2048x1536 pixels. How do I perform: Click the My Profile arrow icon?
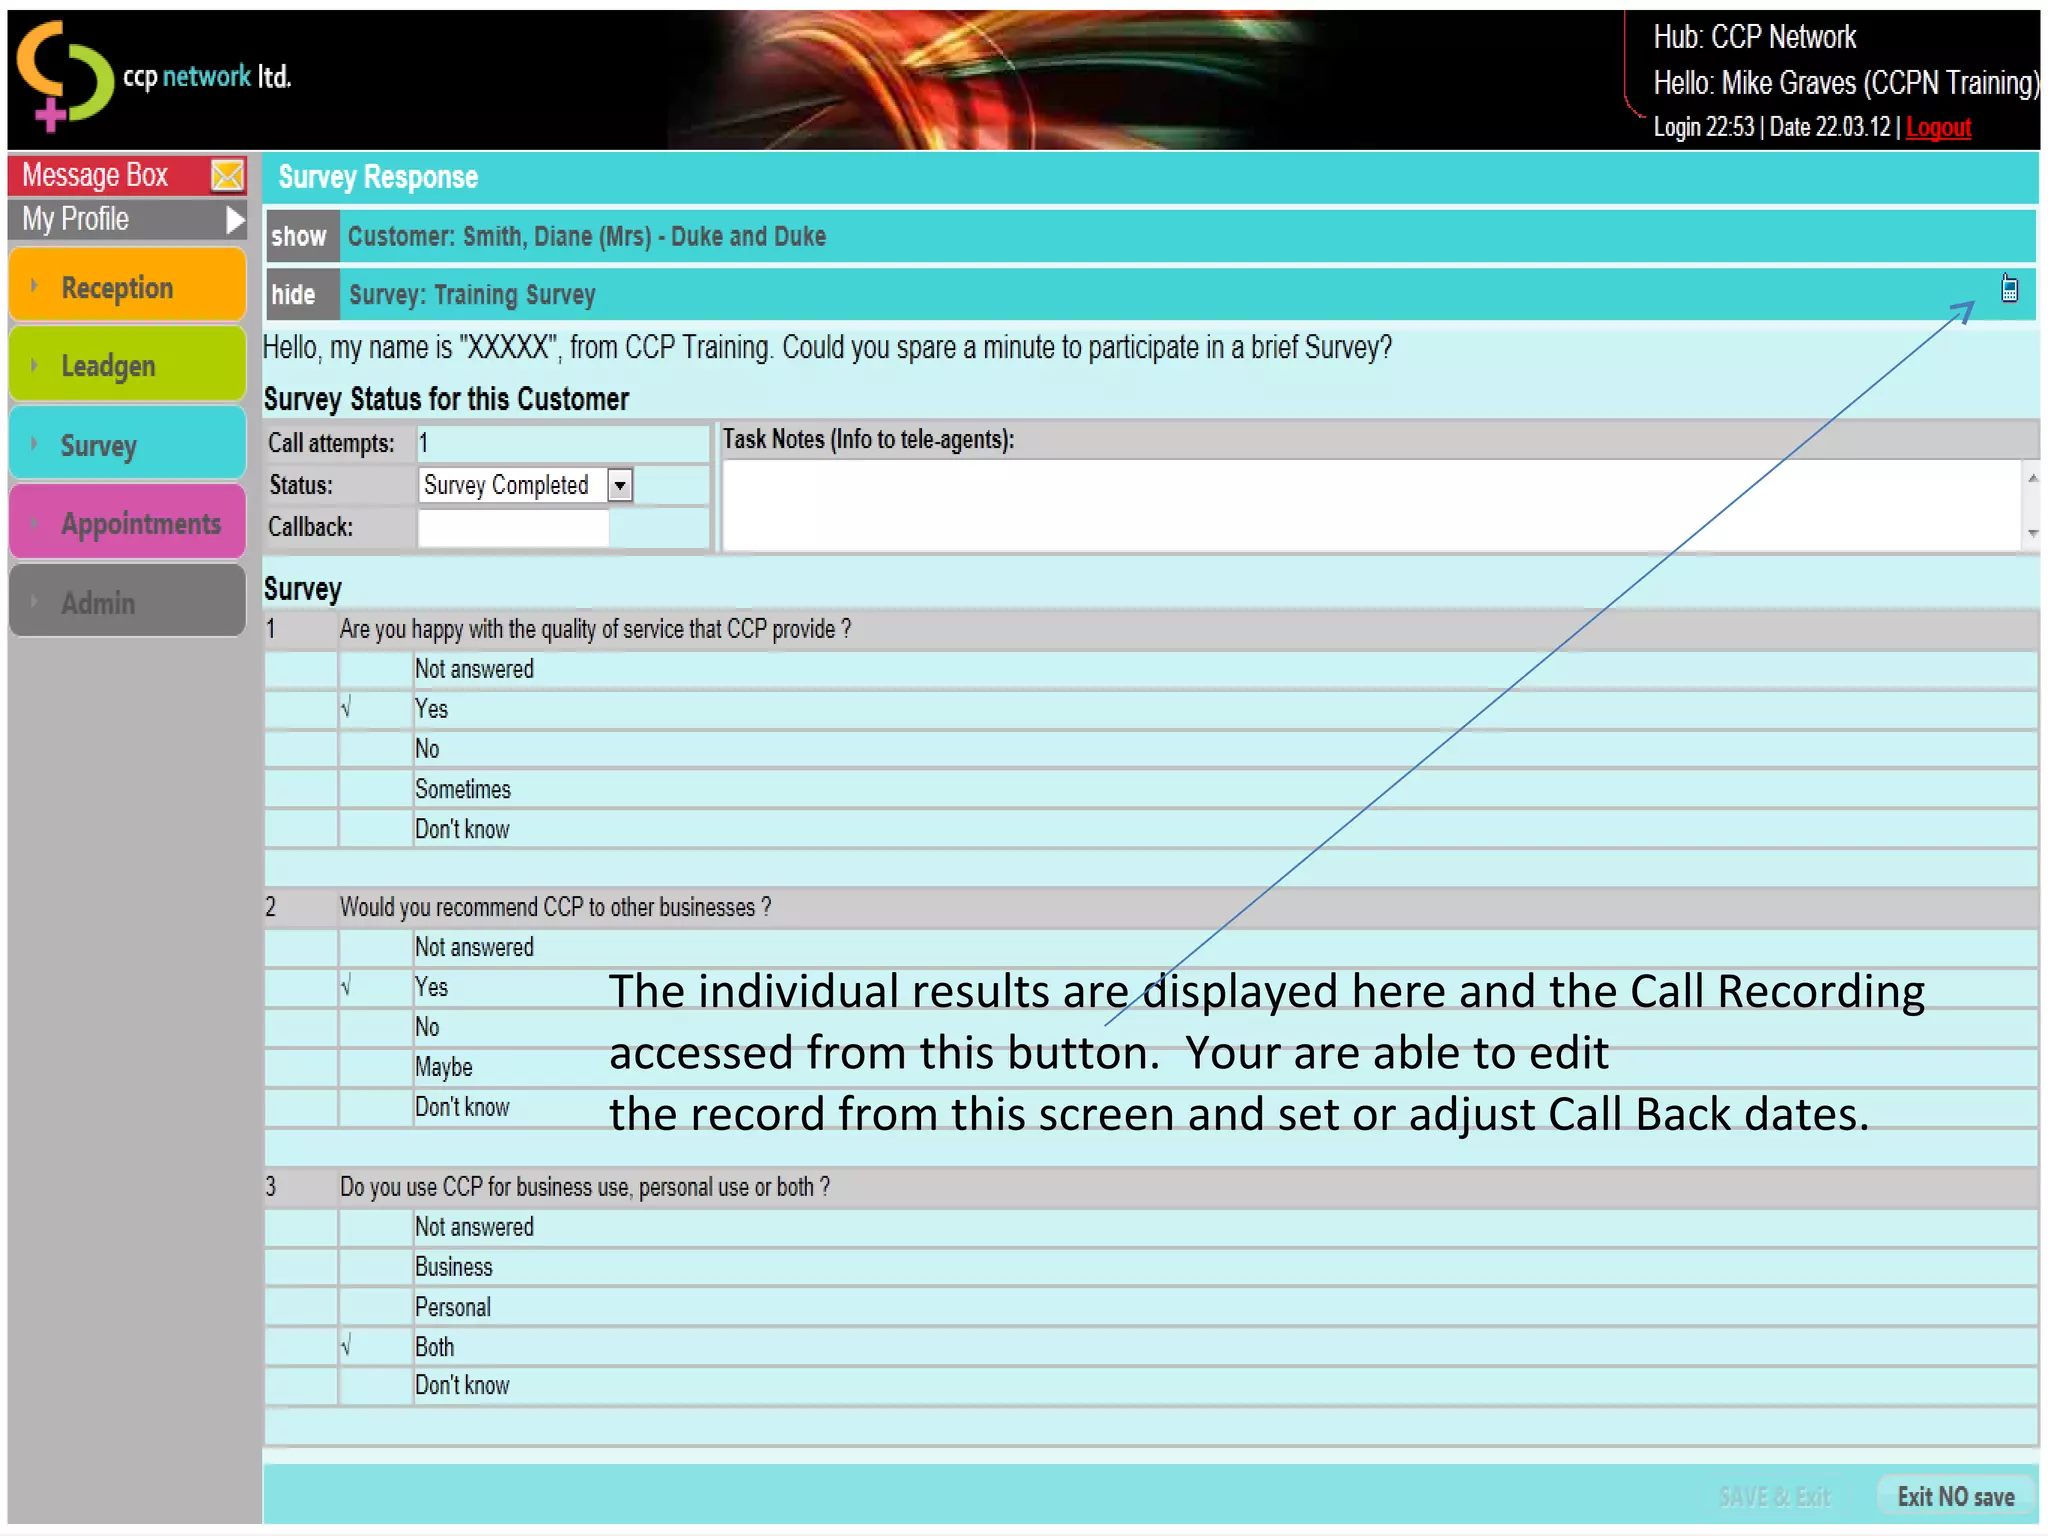click(x=235, y=219)
